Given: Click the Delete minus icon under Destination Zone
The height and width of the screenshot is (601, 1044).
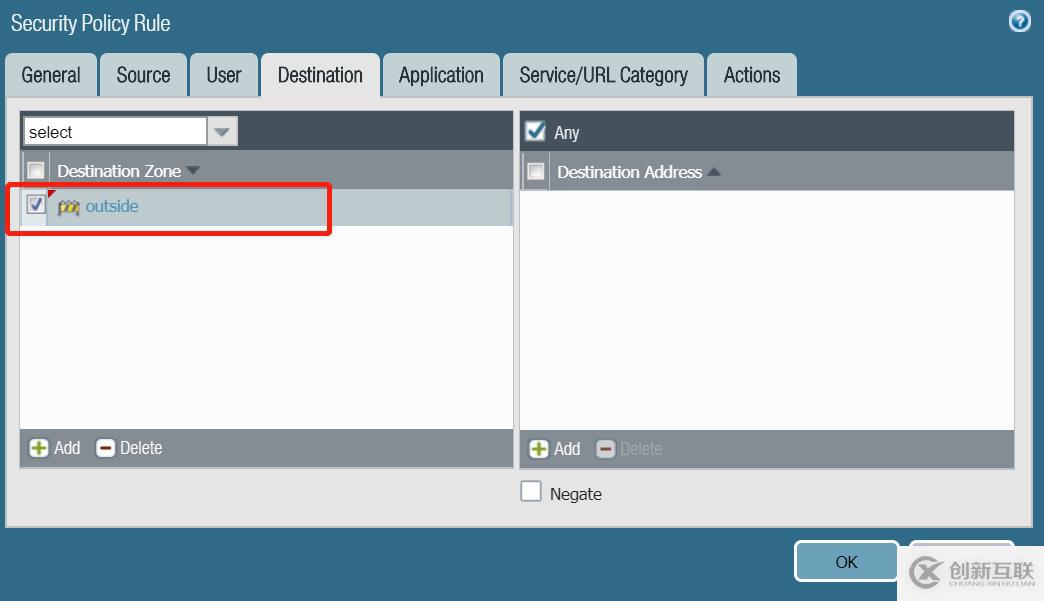Looking at the screenshot, I should click(106, 448).
